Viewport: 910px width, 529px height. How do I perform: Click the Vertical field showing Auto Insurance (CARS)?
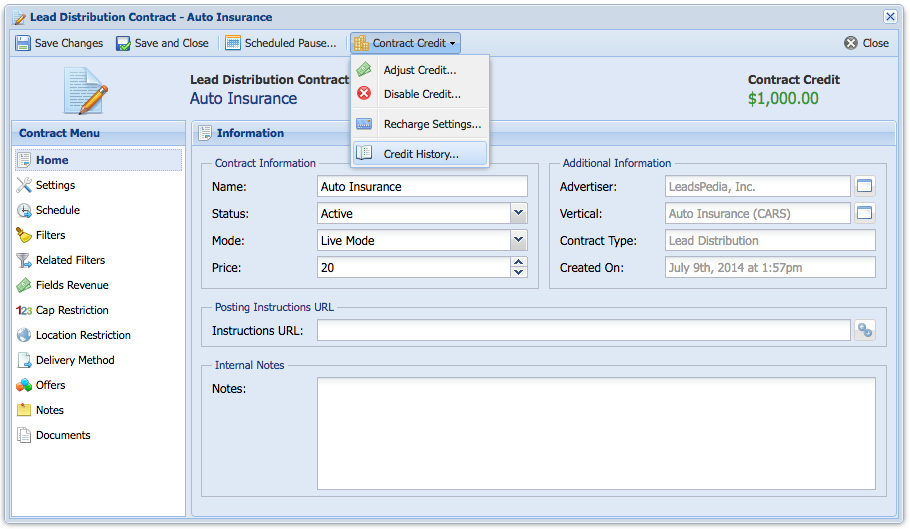click(757, 213)
